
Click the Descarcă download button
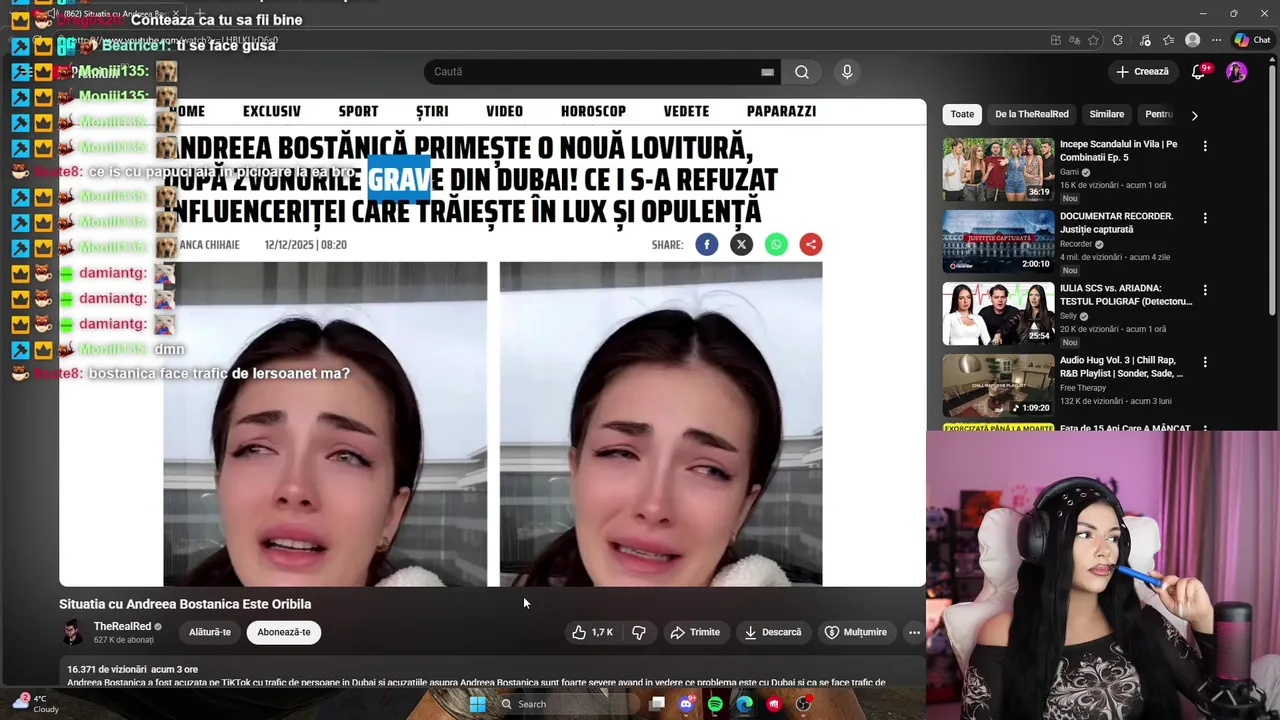tap(773, 632)
